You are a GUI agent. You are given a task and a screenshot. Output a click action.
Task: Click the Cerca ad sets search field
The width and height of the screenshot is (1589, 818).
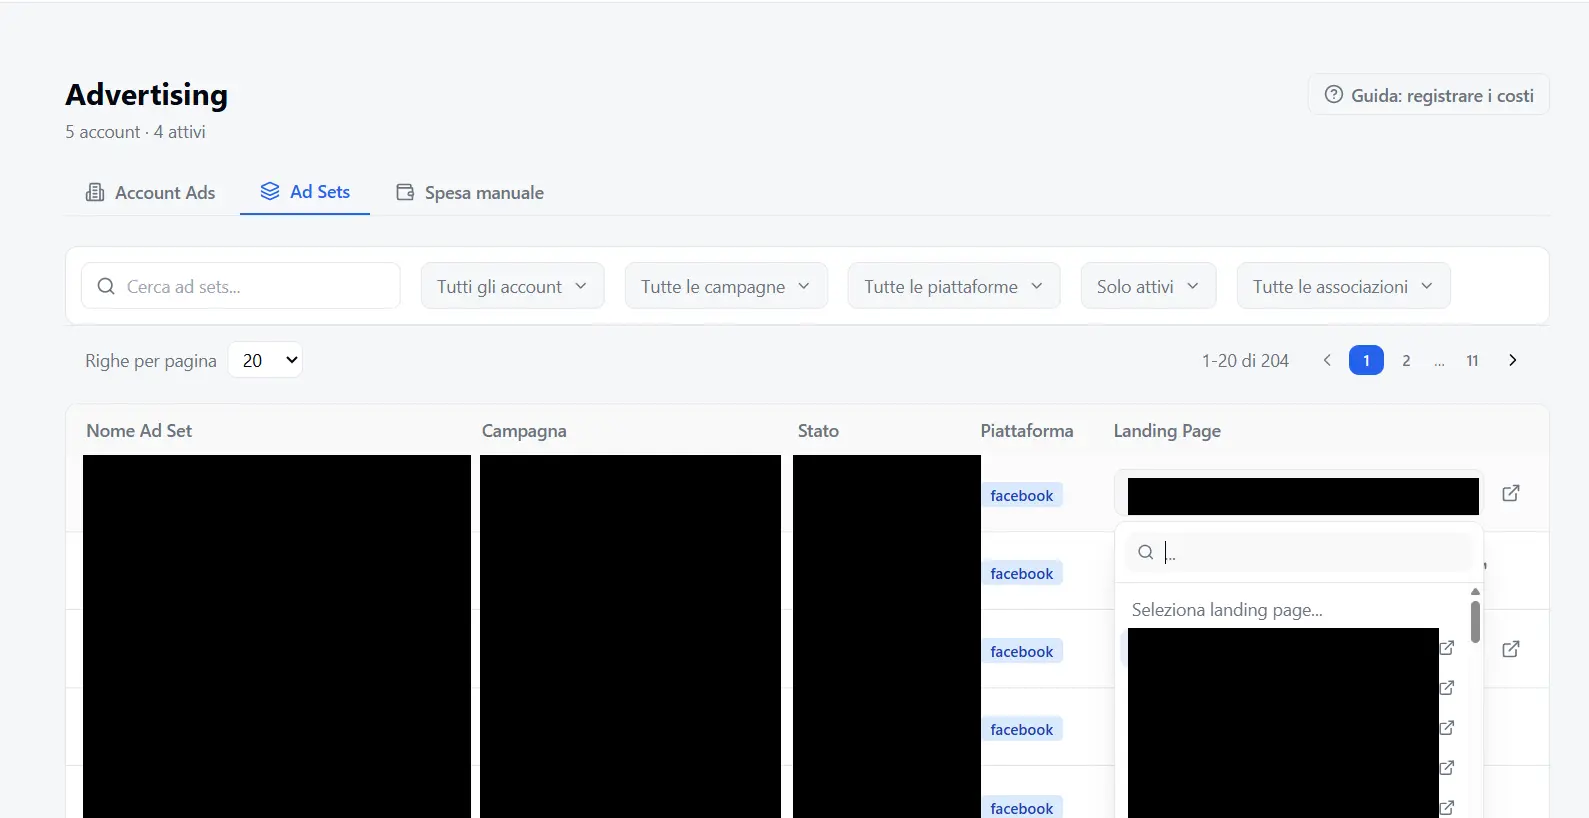coord(241,286)
